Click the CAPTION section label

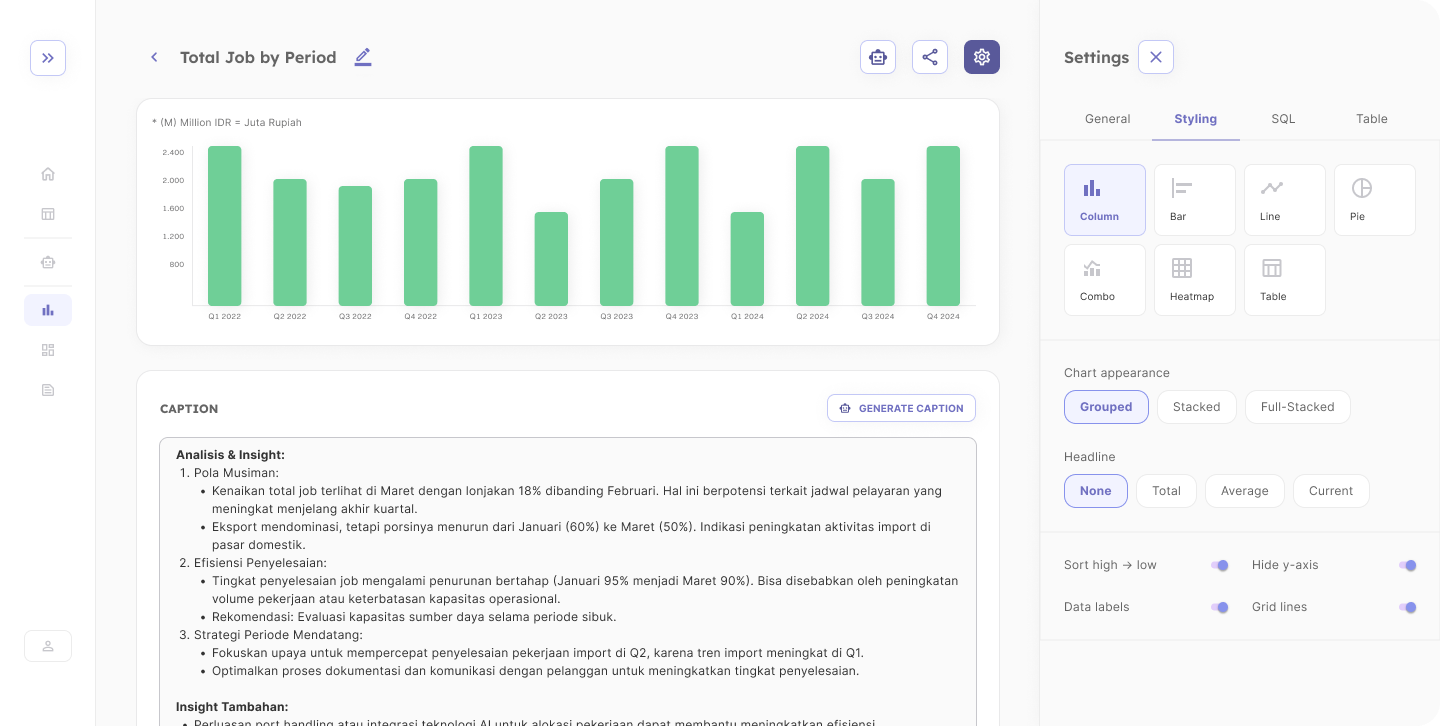189,409
